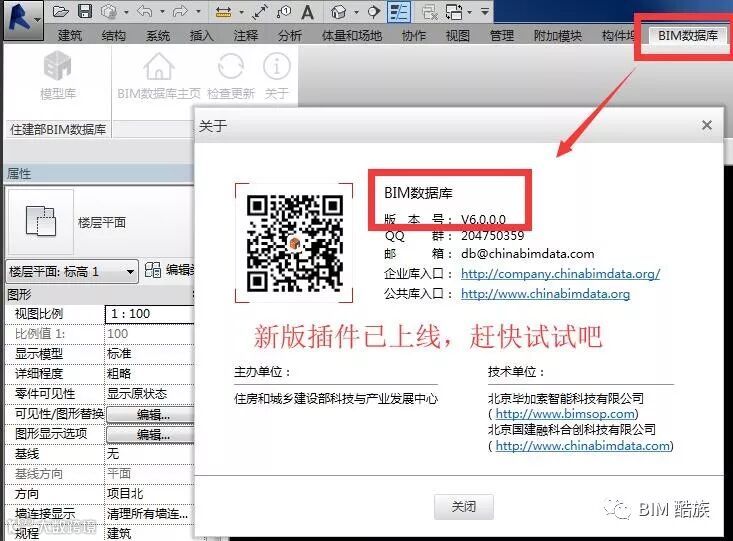Toggle the Thin Lines icon
Viewport: 733px width, 541px height.
[399, 12]
